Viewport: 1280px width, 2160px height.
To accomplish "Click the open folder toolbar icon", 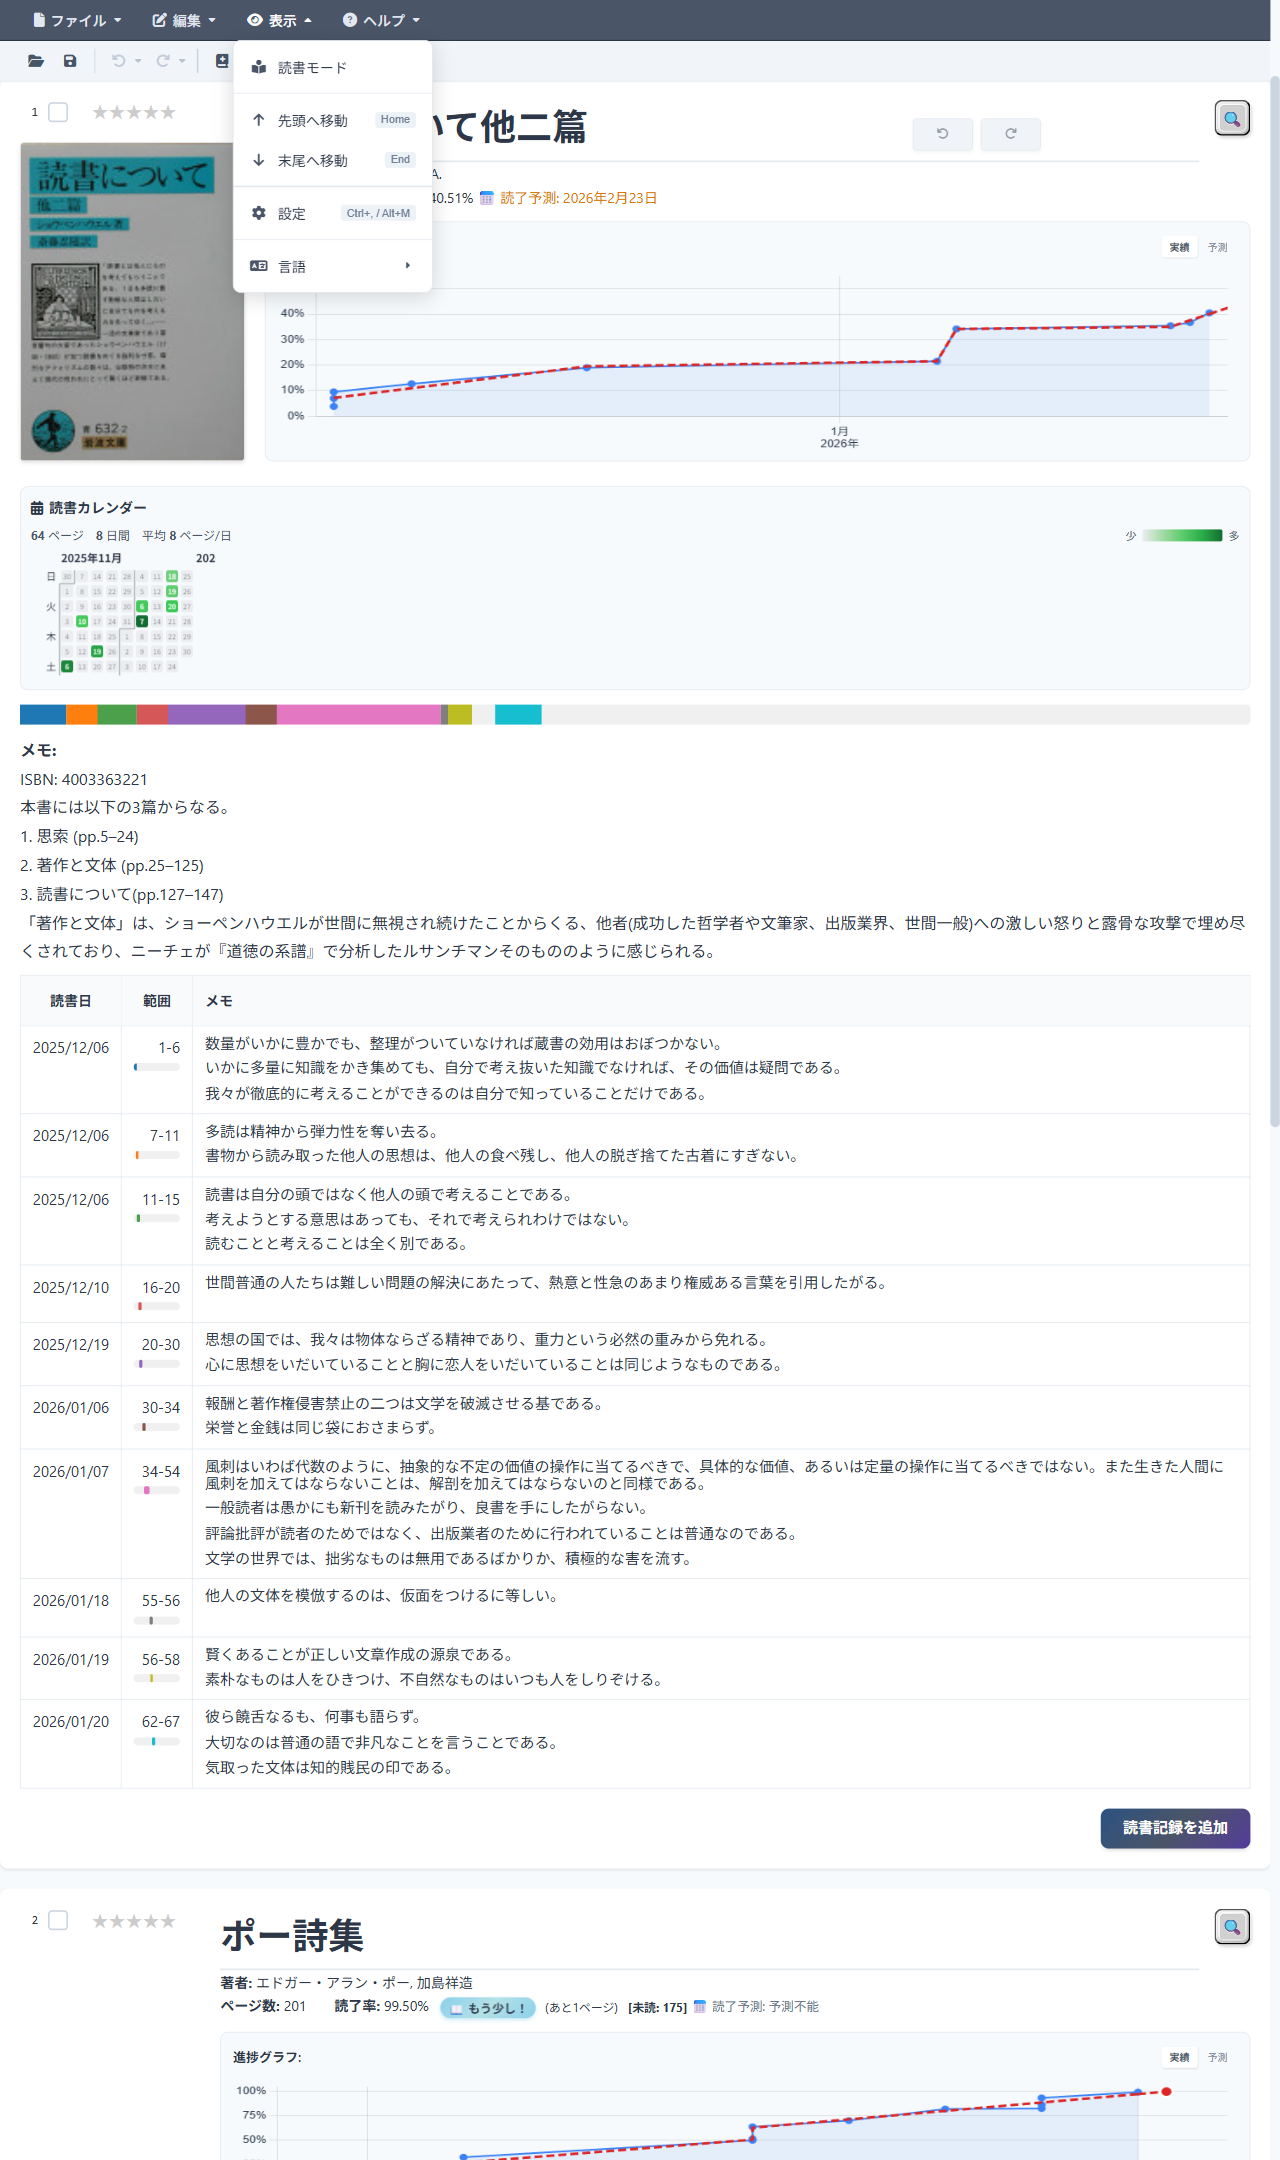I will click(x=36, y=61).
